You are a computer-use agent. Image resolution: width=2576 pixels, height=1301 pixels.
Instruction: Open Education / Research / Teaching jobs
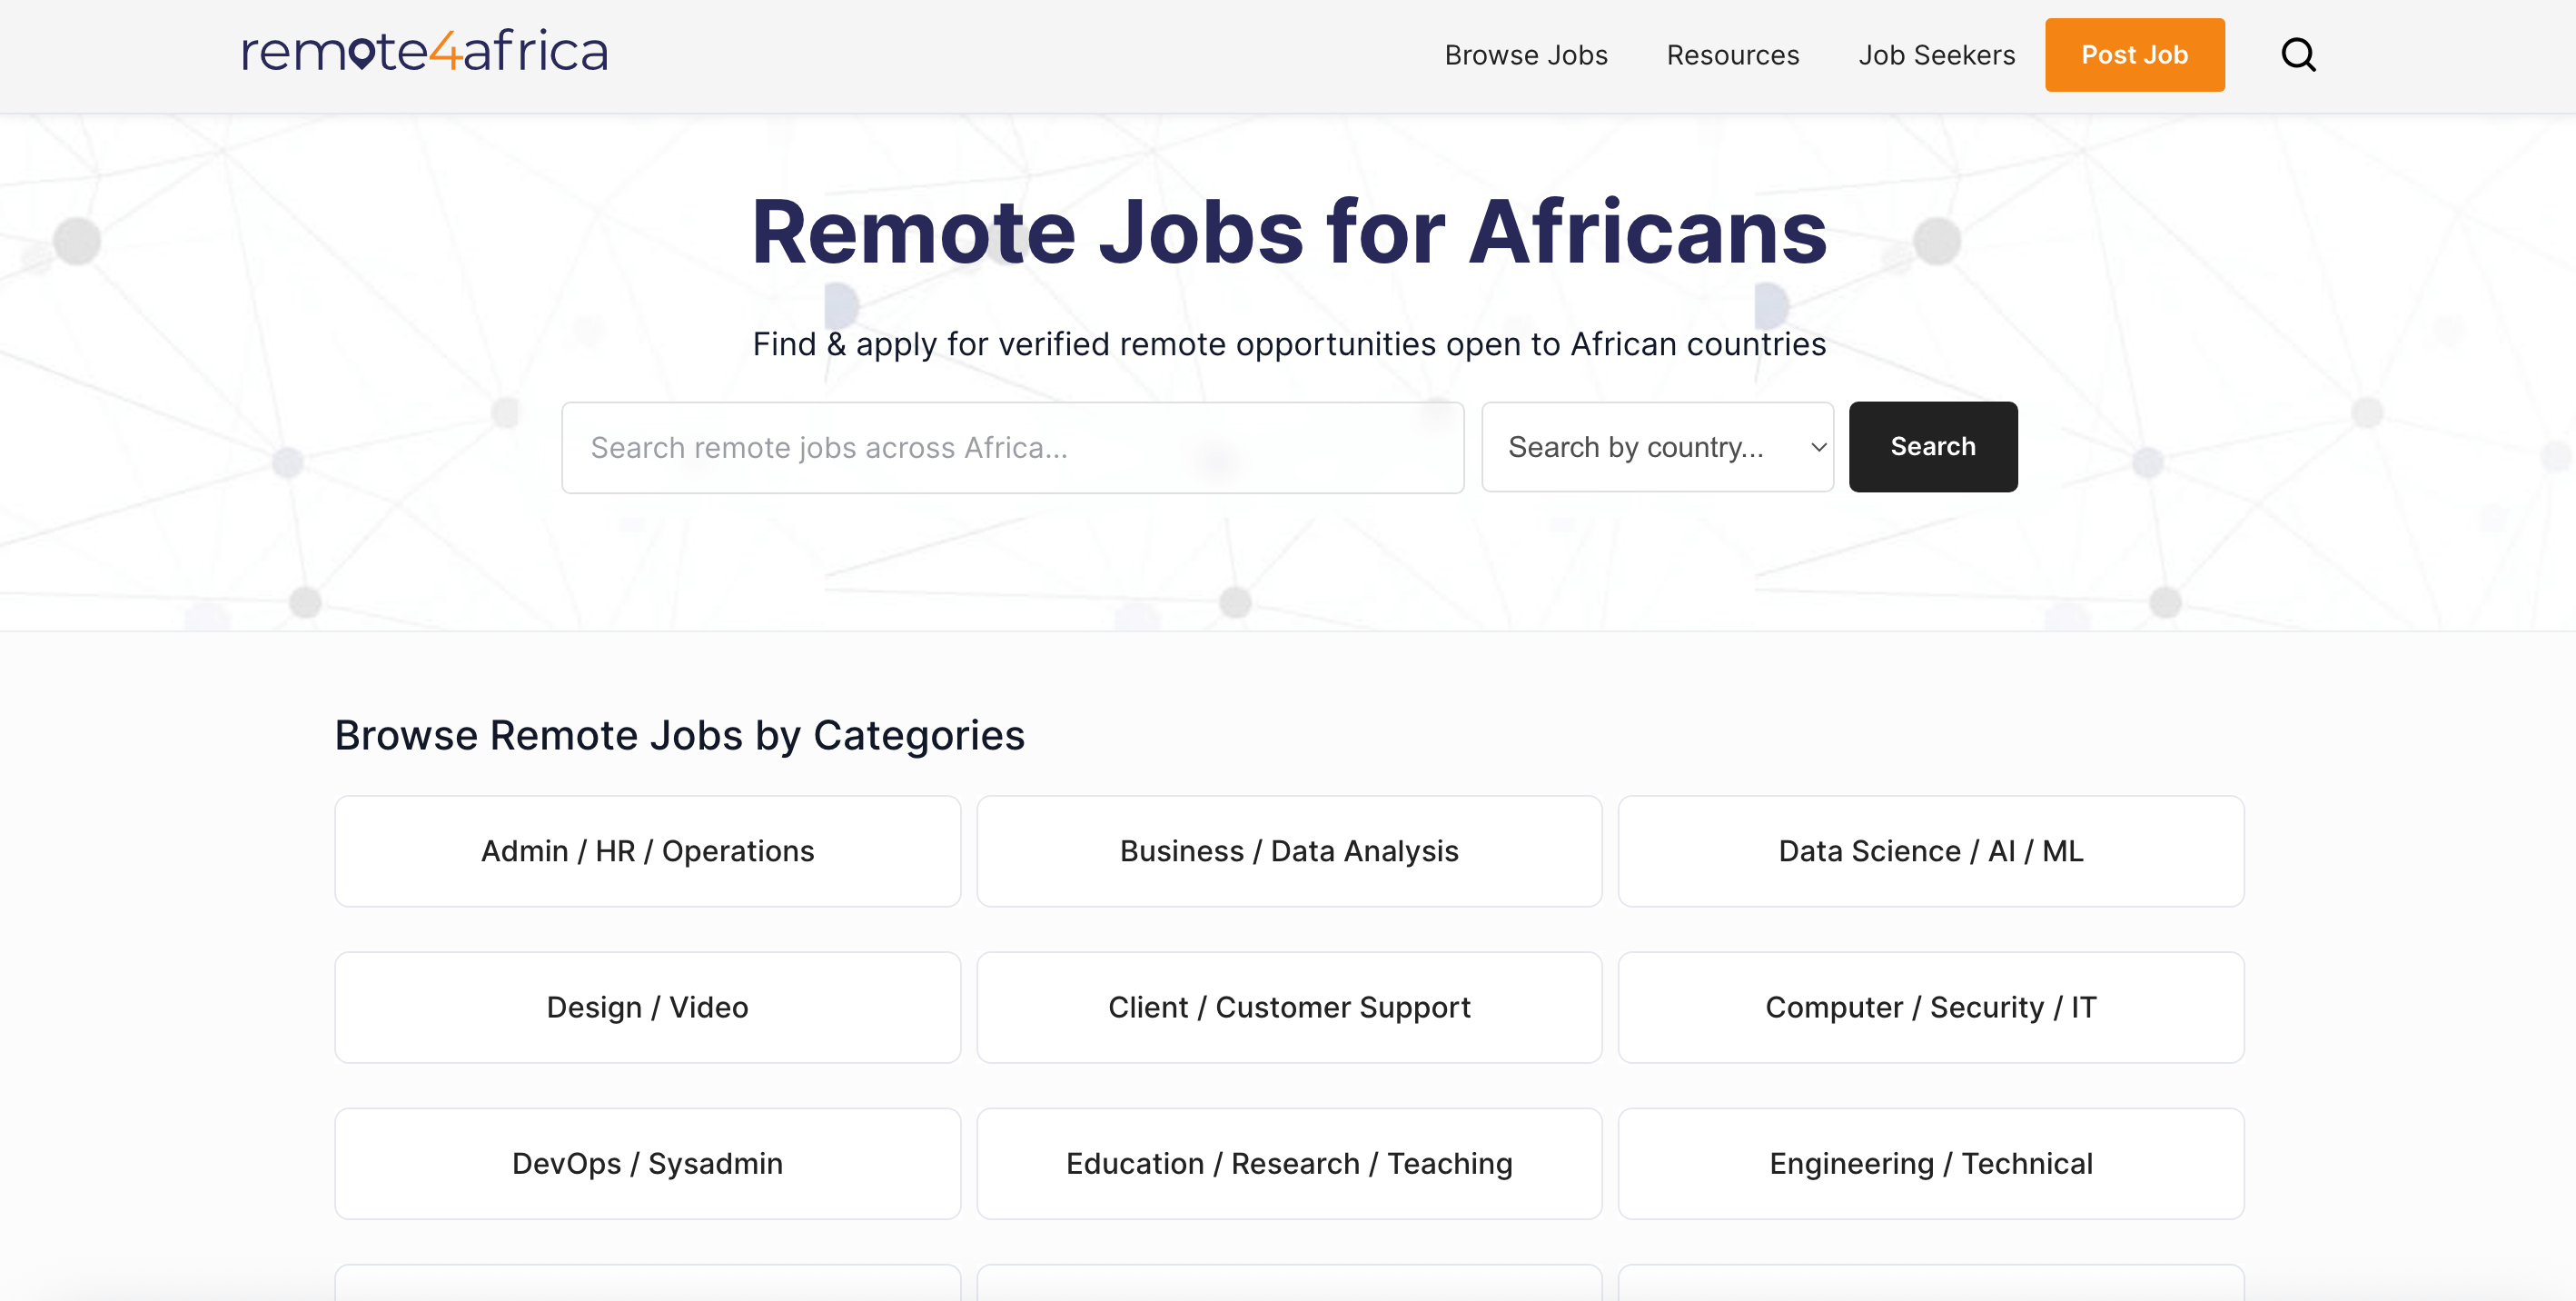click(1289, 1163)
